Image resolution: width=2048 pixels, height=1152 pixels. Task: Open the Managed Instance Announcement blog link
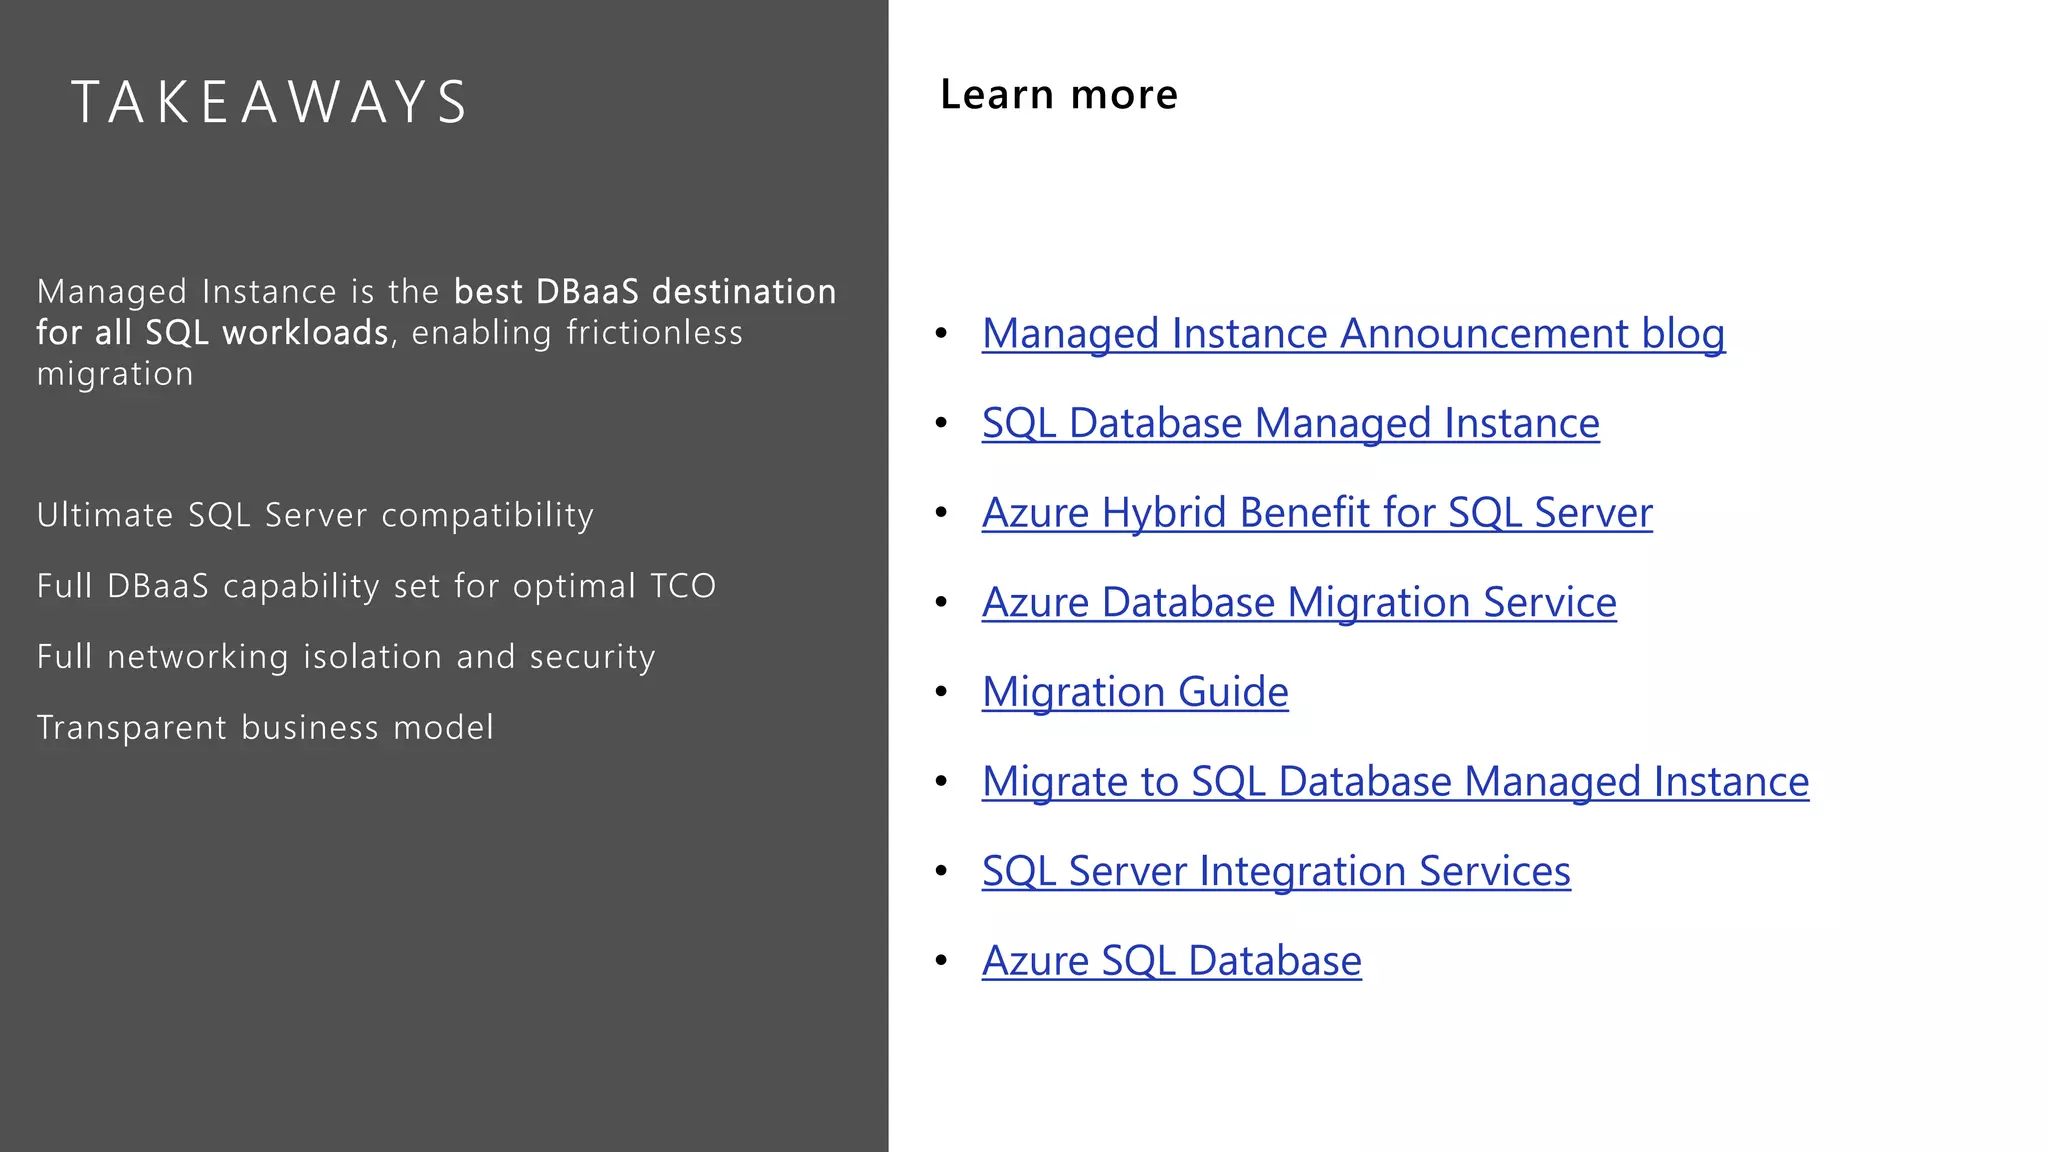coord(1353,334)
